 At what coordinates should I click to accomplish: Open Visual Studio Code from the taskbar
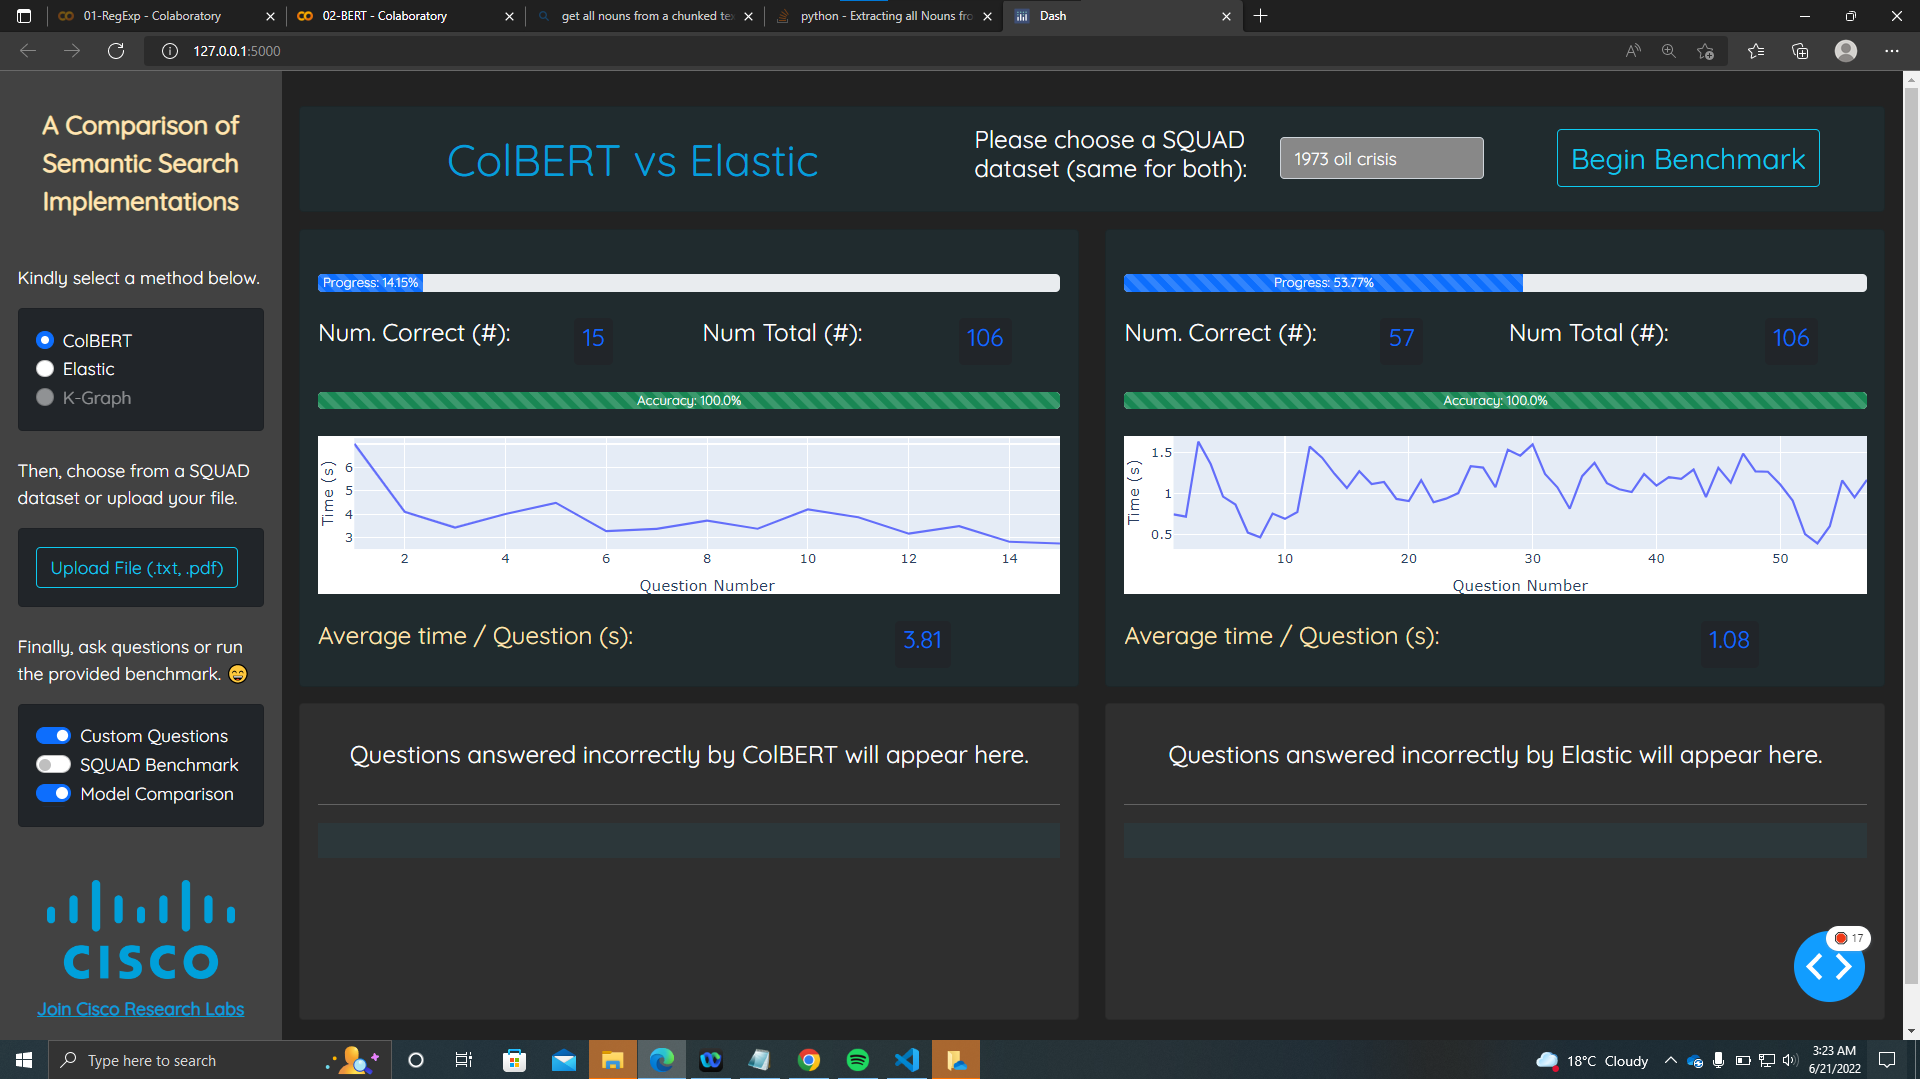[x=907, y=1060]
